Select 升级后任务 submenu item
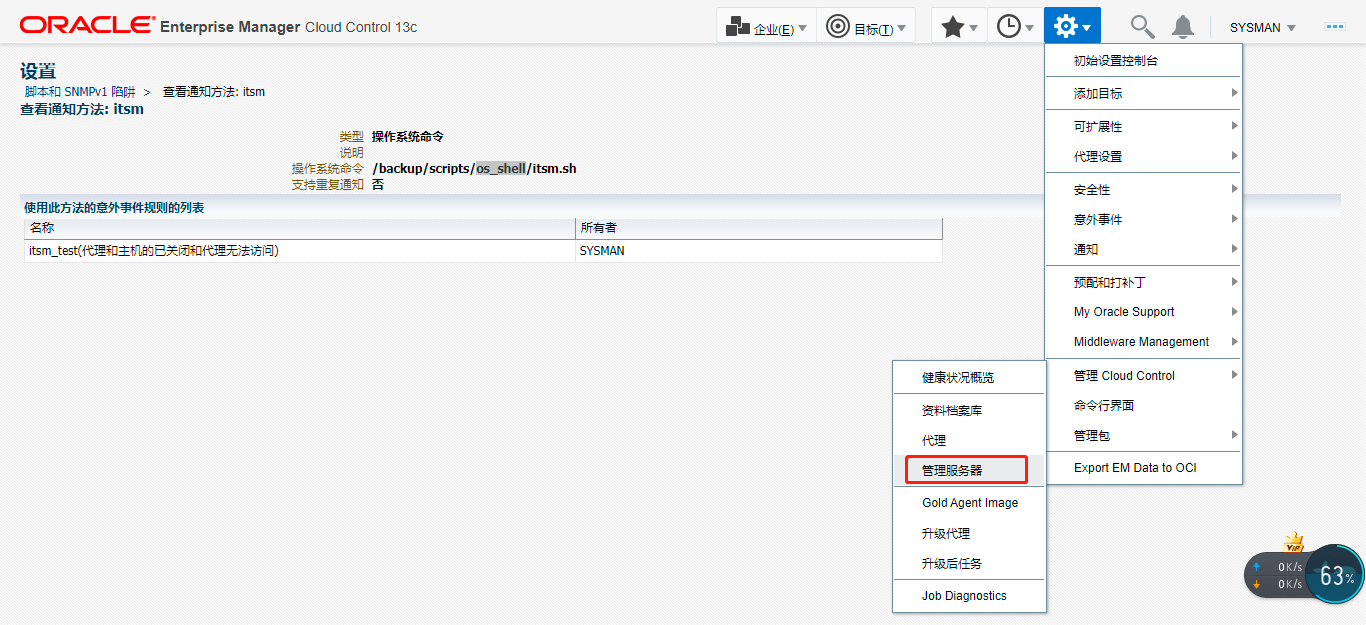 (969, 564)
